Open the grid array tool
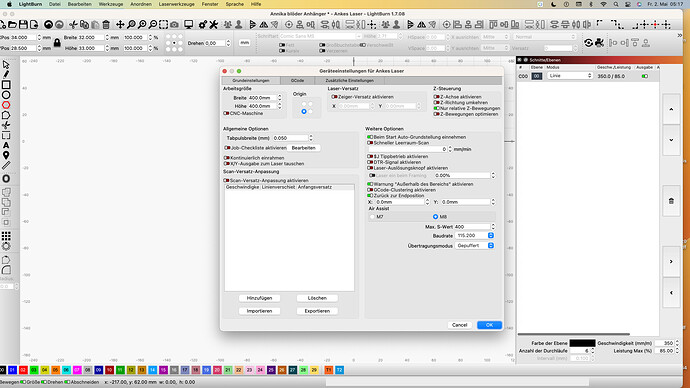The width and height of the screenshot is (690, 388). point(6,236)
